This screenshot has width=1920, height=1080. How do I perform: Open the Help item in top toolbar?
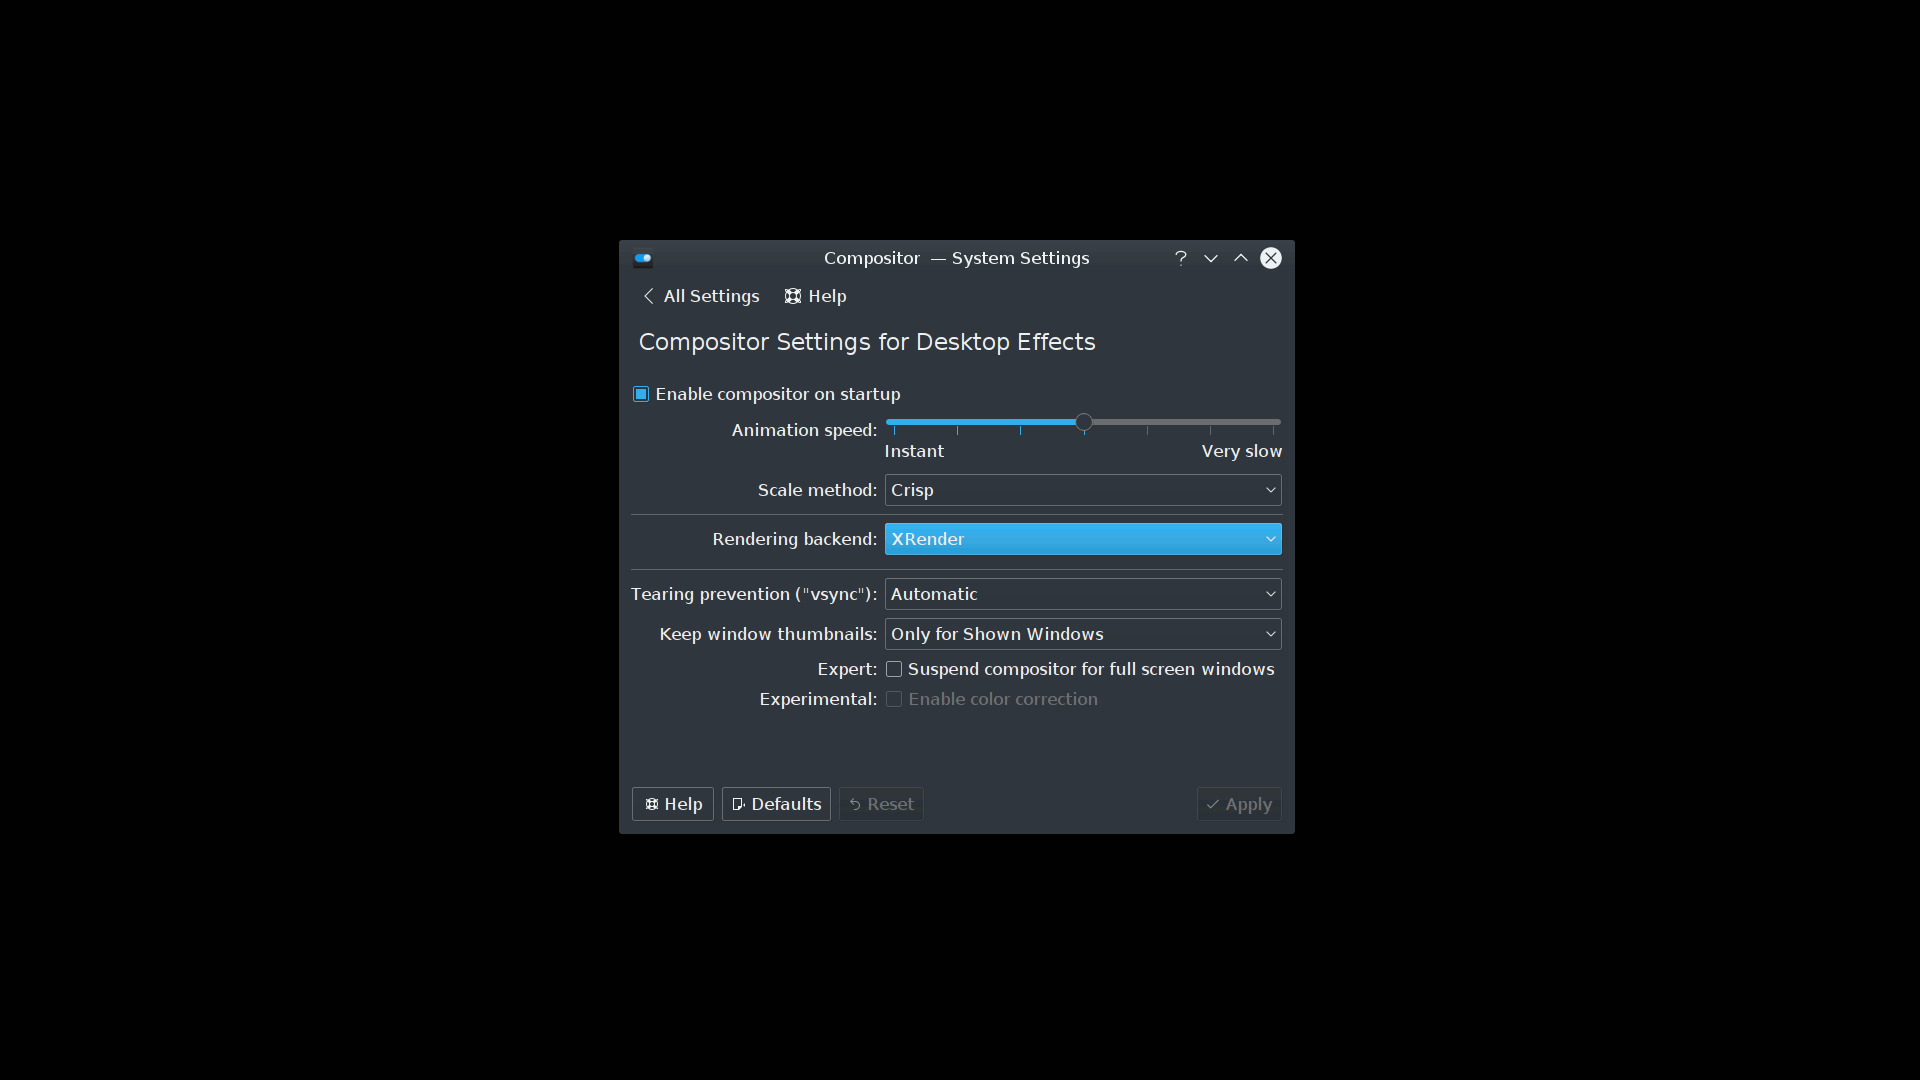(x=816, y=296)
